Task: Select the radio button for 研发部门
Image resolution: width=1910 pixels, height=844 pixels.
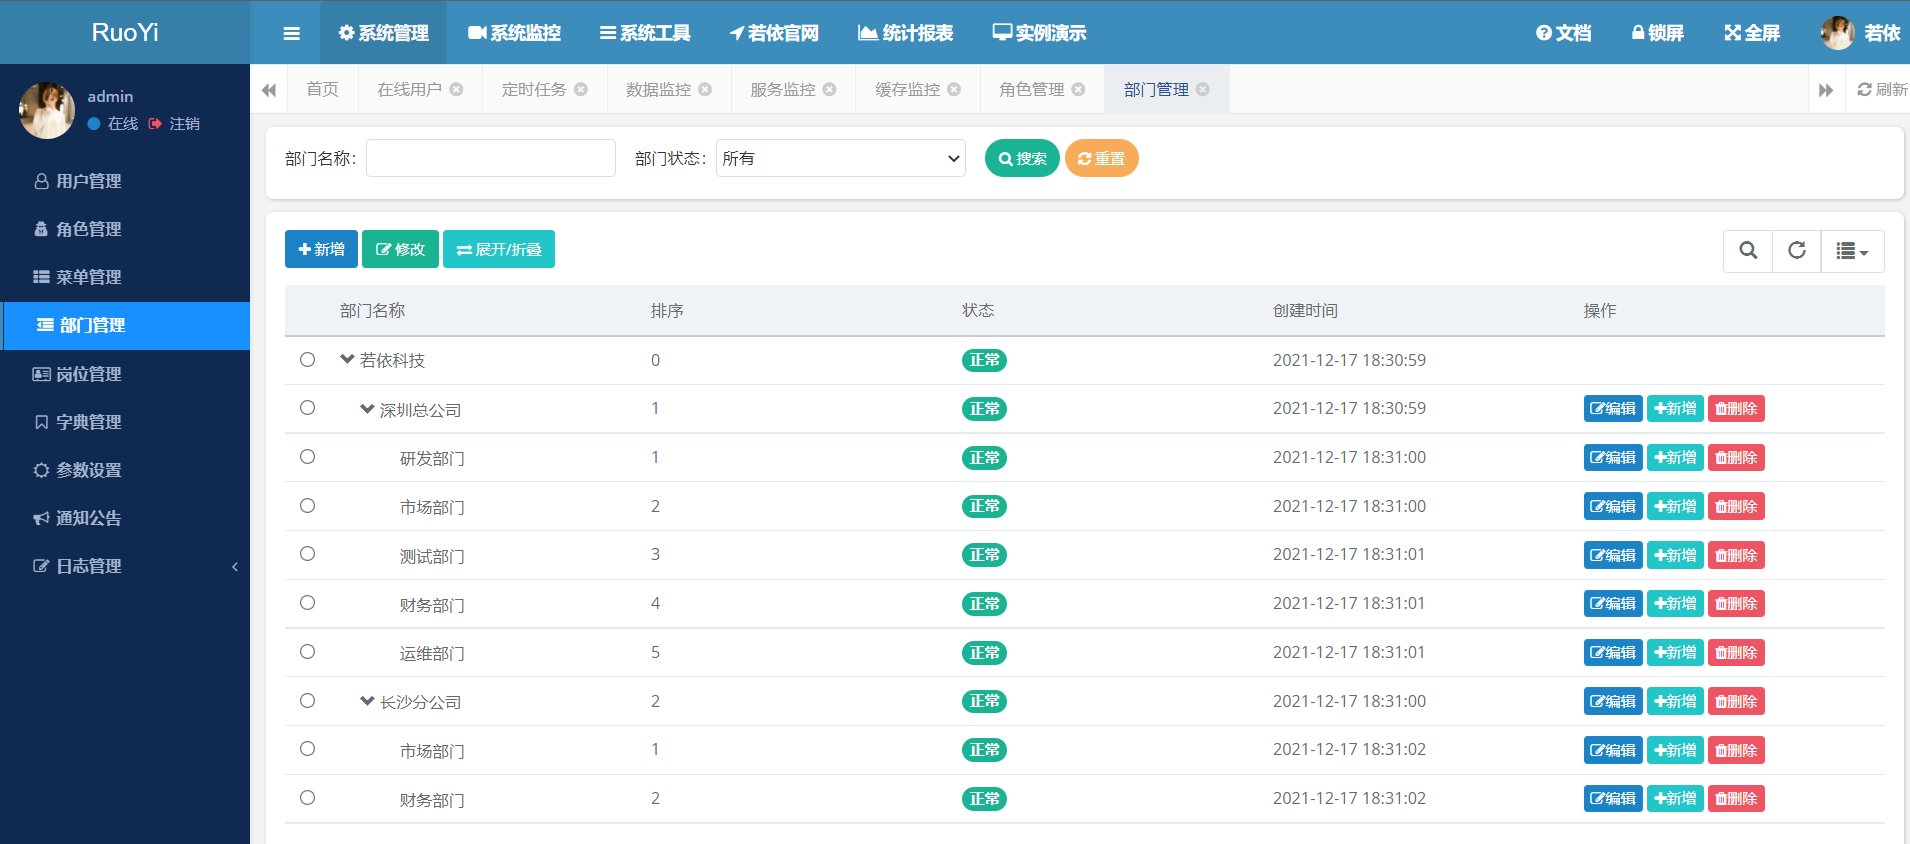Action: [307, 457]
